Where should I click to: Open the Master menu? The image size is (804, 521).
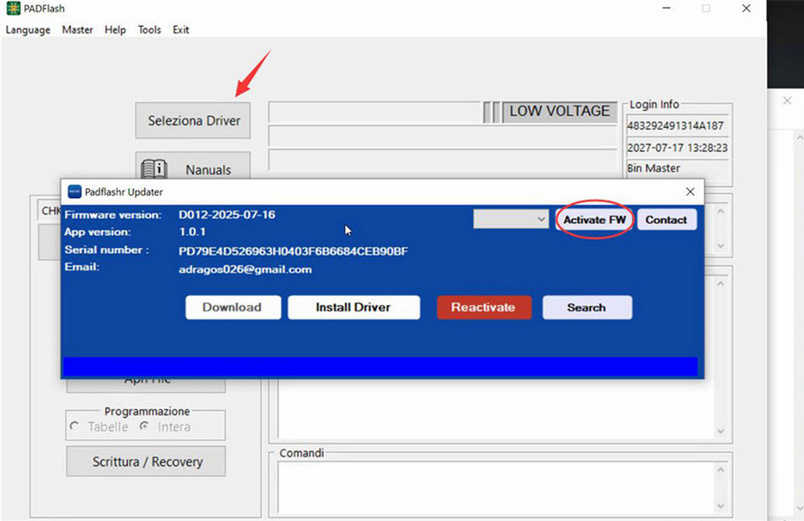[77, 30]
